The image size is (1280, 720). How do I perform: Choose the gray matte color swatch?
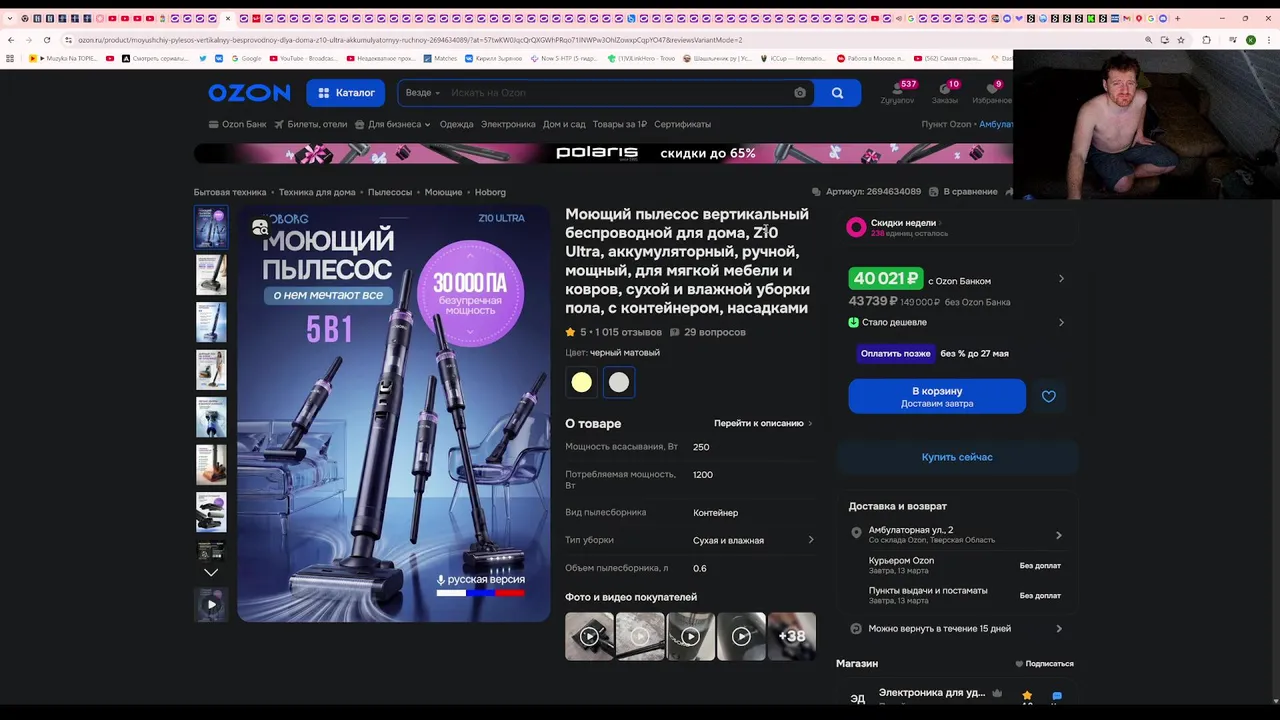619,382
